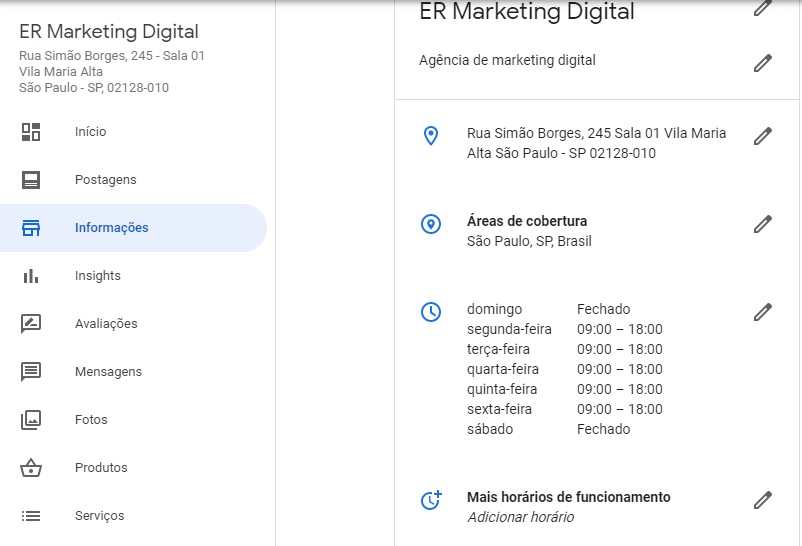
Task: Open the Produtos menu item
Action: click(x=133, y=468)
